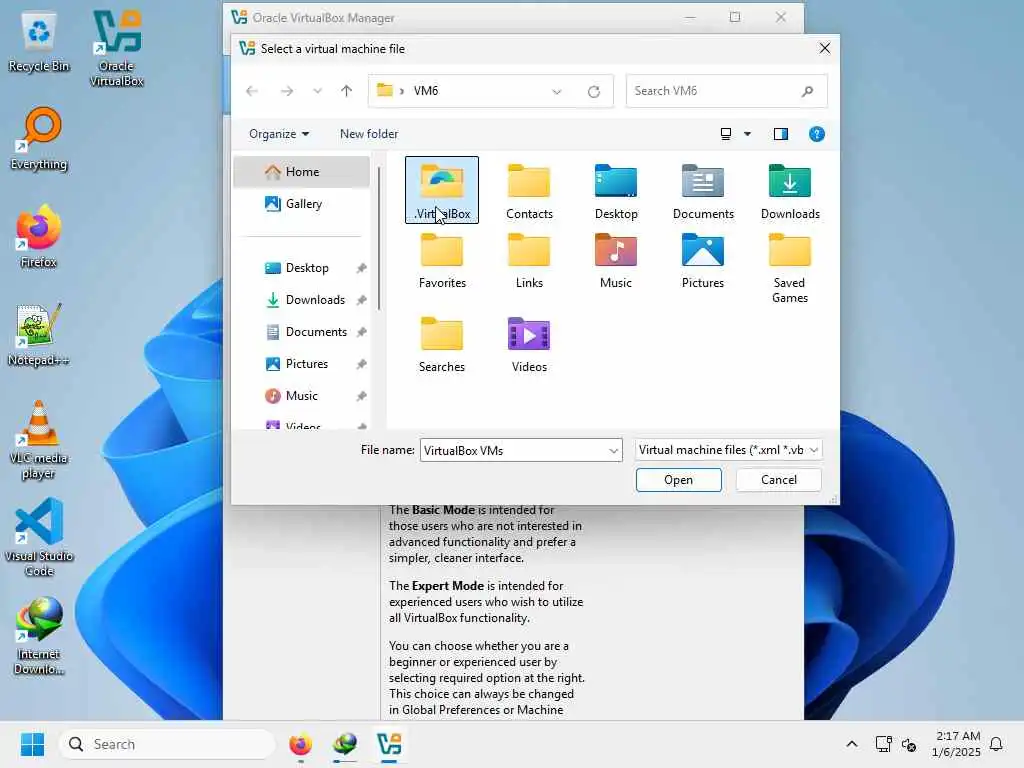
Task: Click the Open button
Action: pos(679,480)
